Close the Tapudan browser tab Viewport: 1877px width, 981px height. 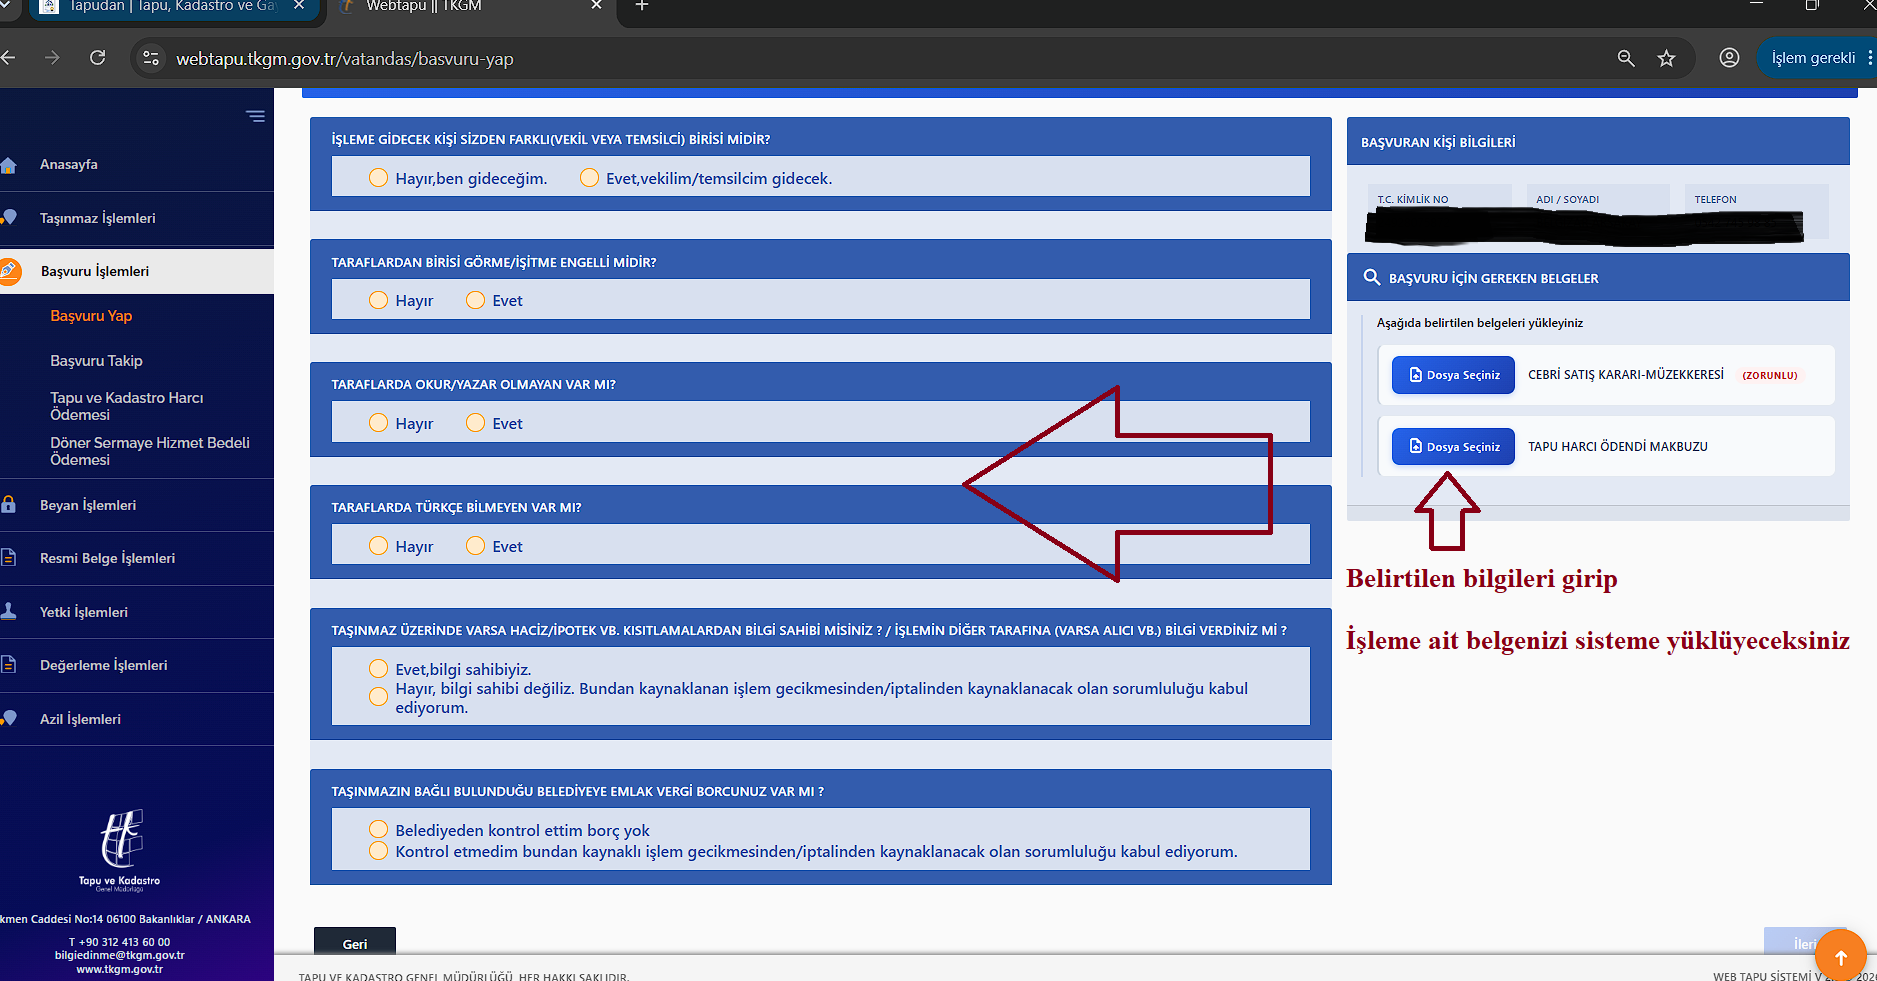299,6
